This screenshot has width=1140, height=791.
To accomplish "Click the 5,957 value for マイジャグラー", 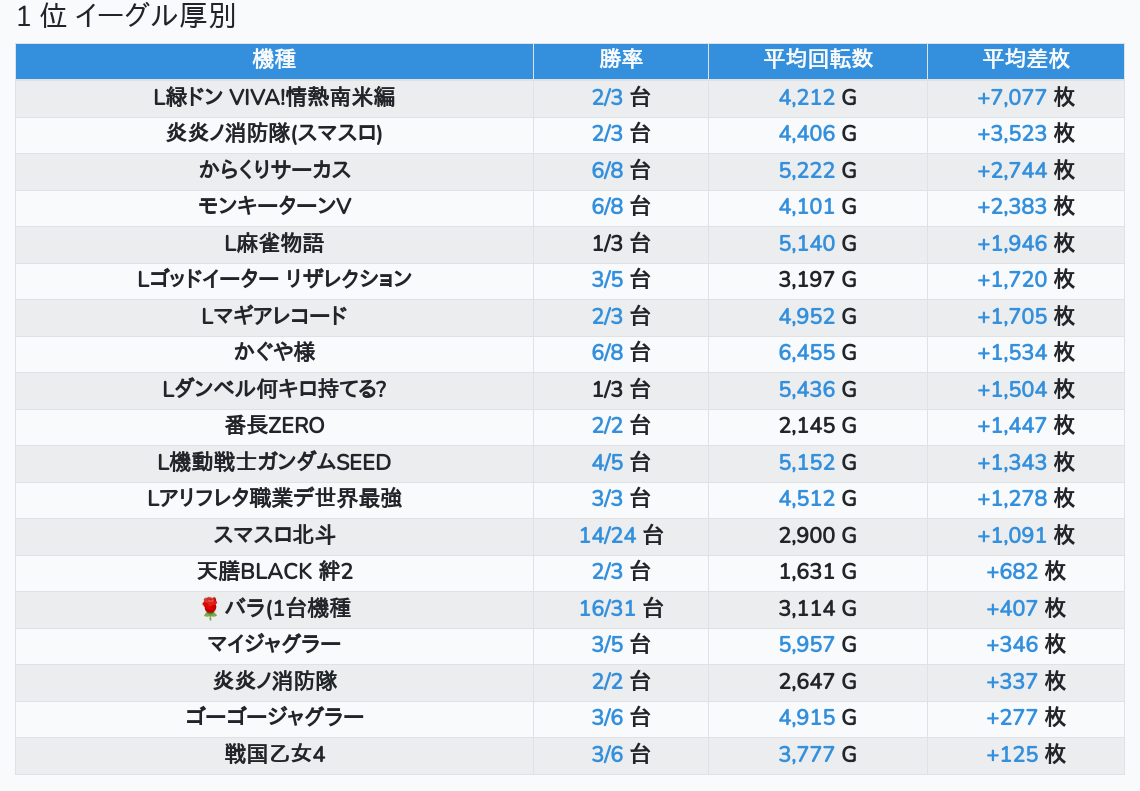I will [806, 644].
